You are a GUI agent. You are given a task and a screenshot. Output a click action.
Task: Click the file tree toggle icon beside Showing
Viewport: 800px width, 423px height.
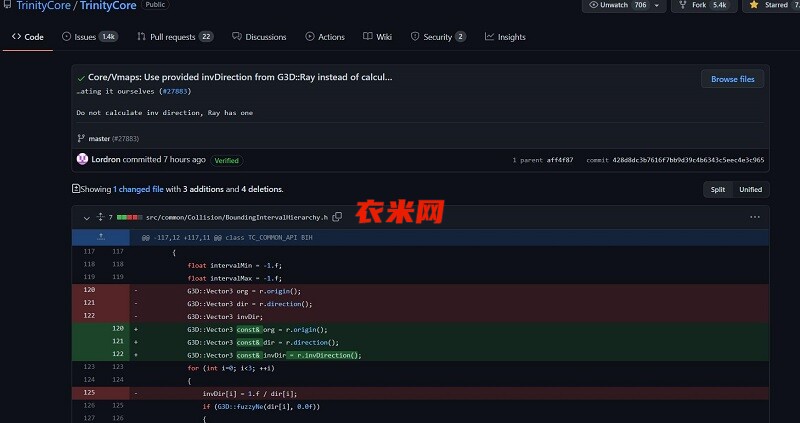tap(76, 189)
